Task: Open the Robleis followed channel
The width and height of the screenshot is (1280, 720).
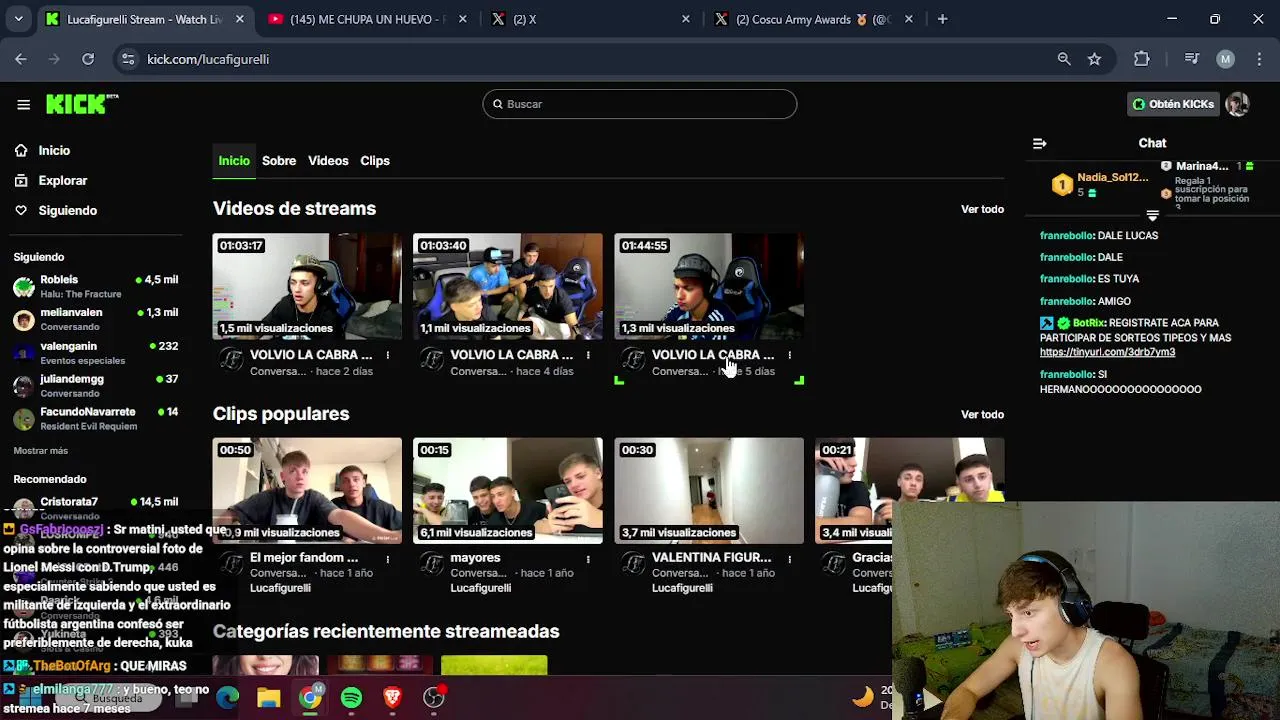Action: pos(96,286)
